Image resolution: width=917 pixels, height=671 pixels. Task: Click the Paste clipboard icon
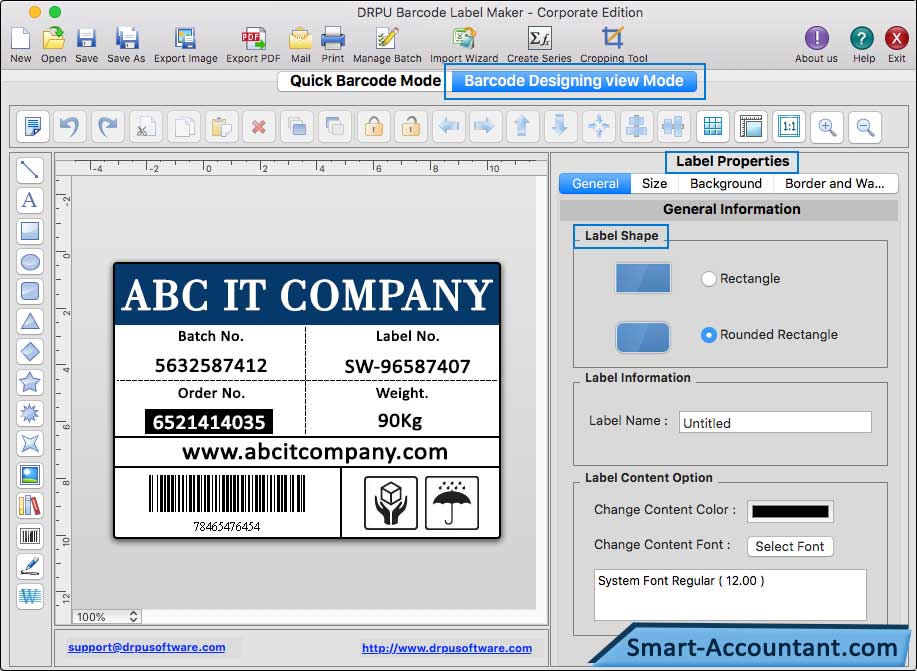[222, 126]
